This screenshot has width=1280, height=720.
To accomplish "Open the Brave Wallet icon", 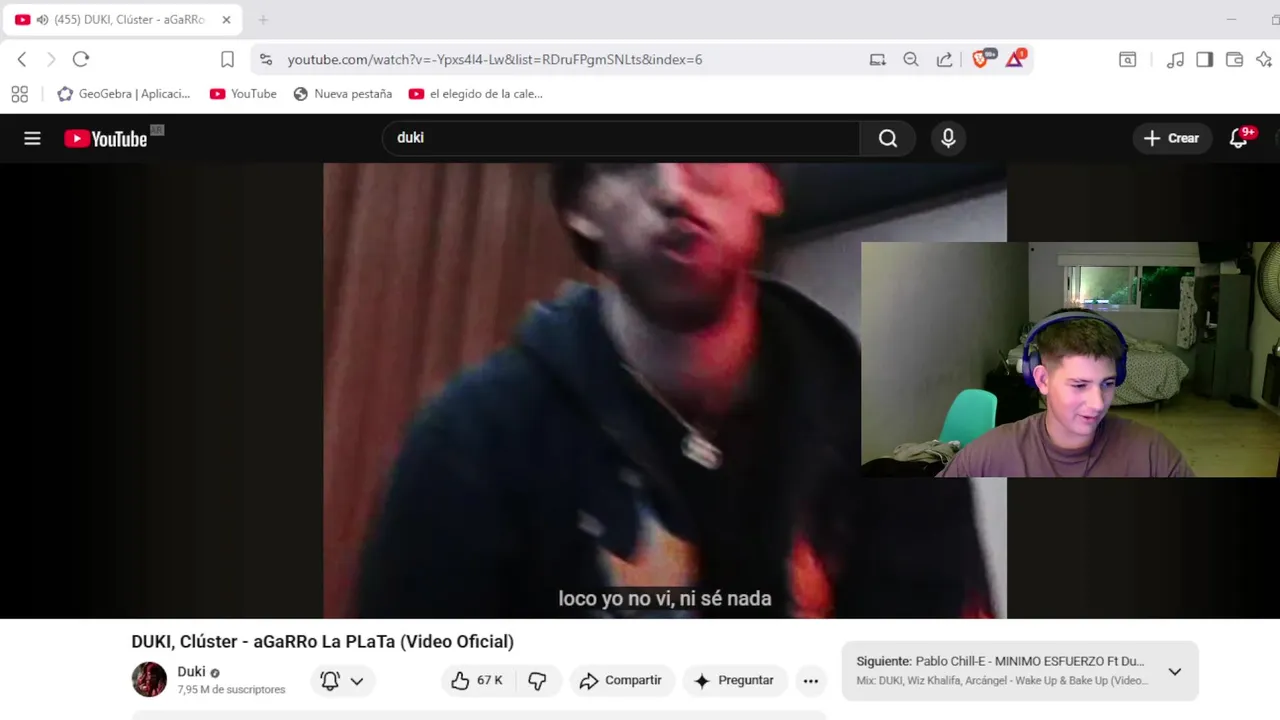I will (1234, 60).
